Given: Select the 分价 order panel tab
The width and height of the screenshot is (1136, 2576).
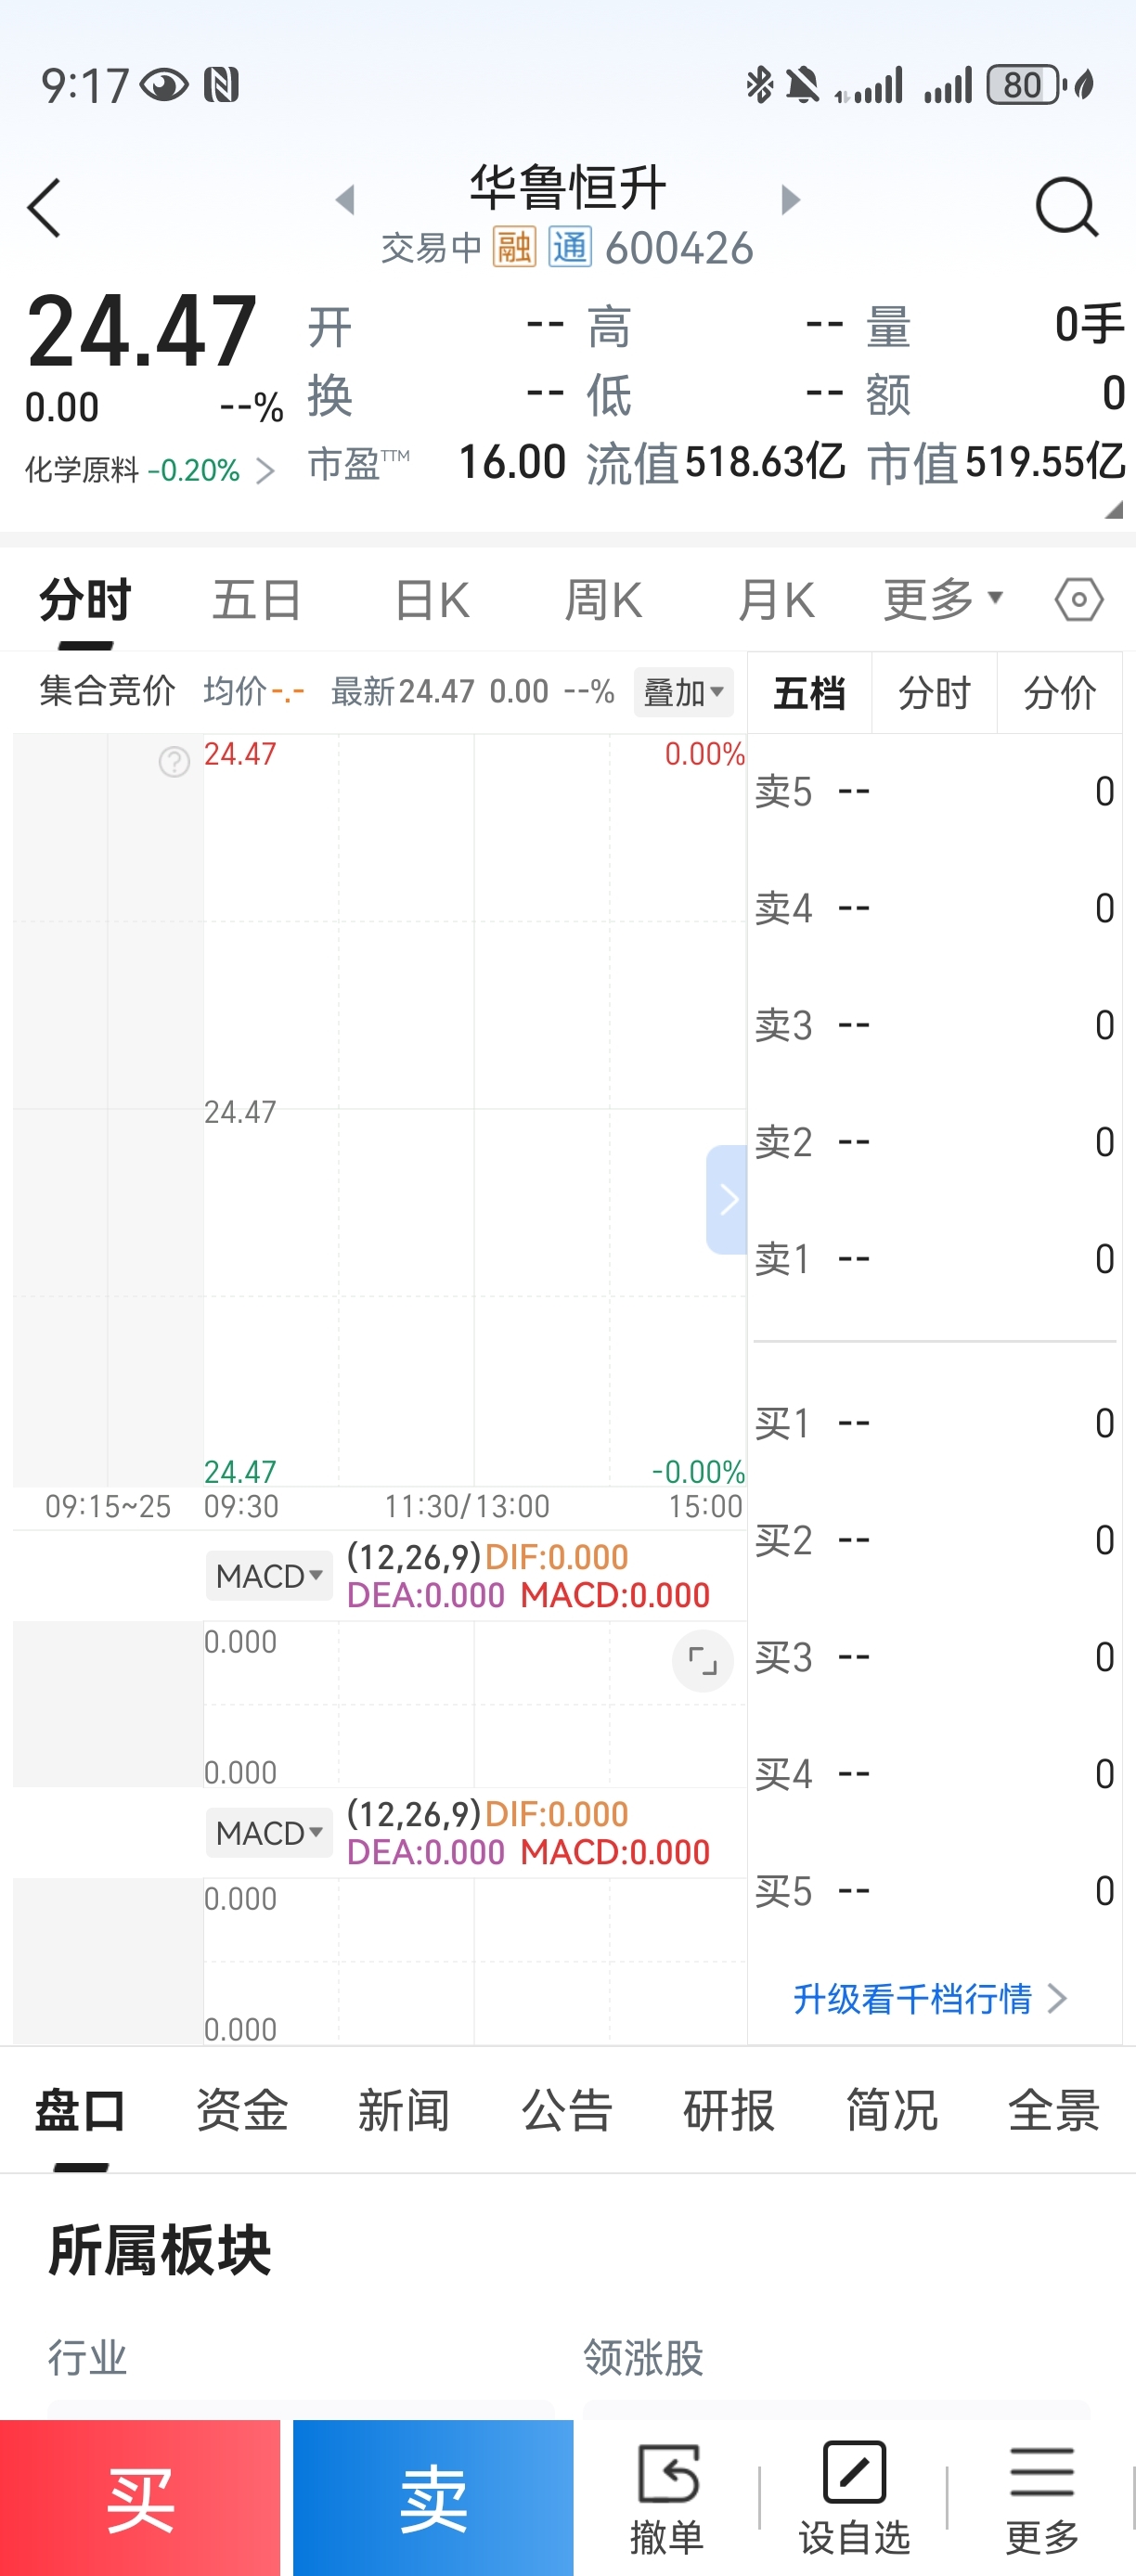Looking at the screenshot, I should (x=1059, y=692).
